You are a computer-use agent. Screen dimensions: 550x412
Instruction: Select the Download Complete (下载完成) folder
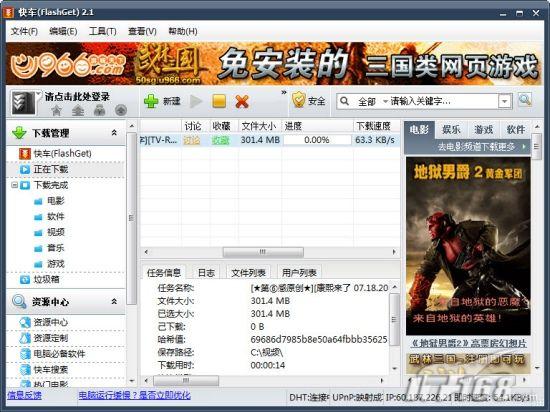pos(51,185)
